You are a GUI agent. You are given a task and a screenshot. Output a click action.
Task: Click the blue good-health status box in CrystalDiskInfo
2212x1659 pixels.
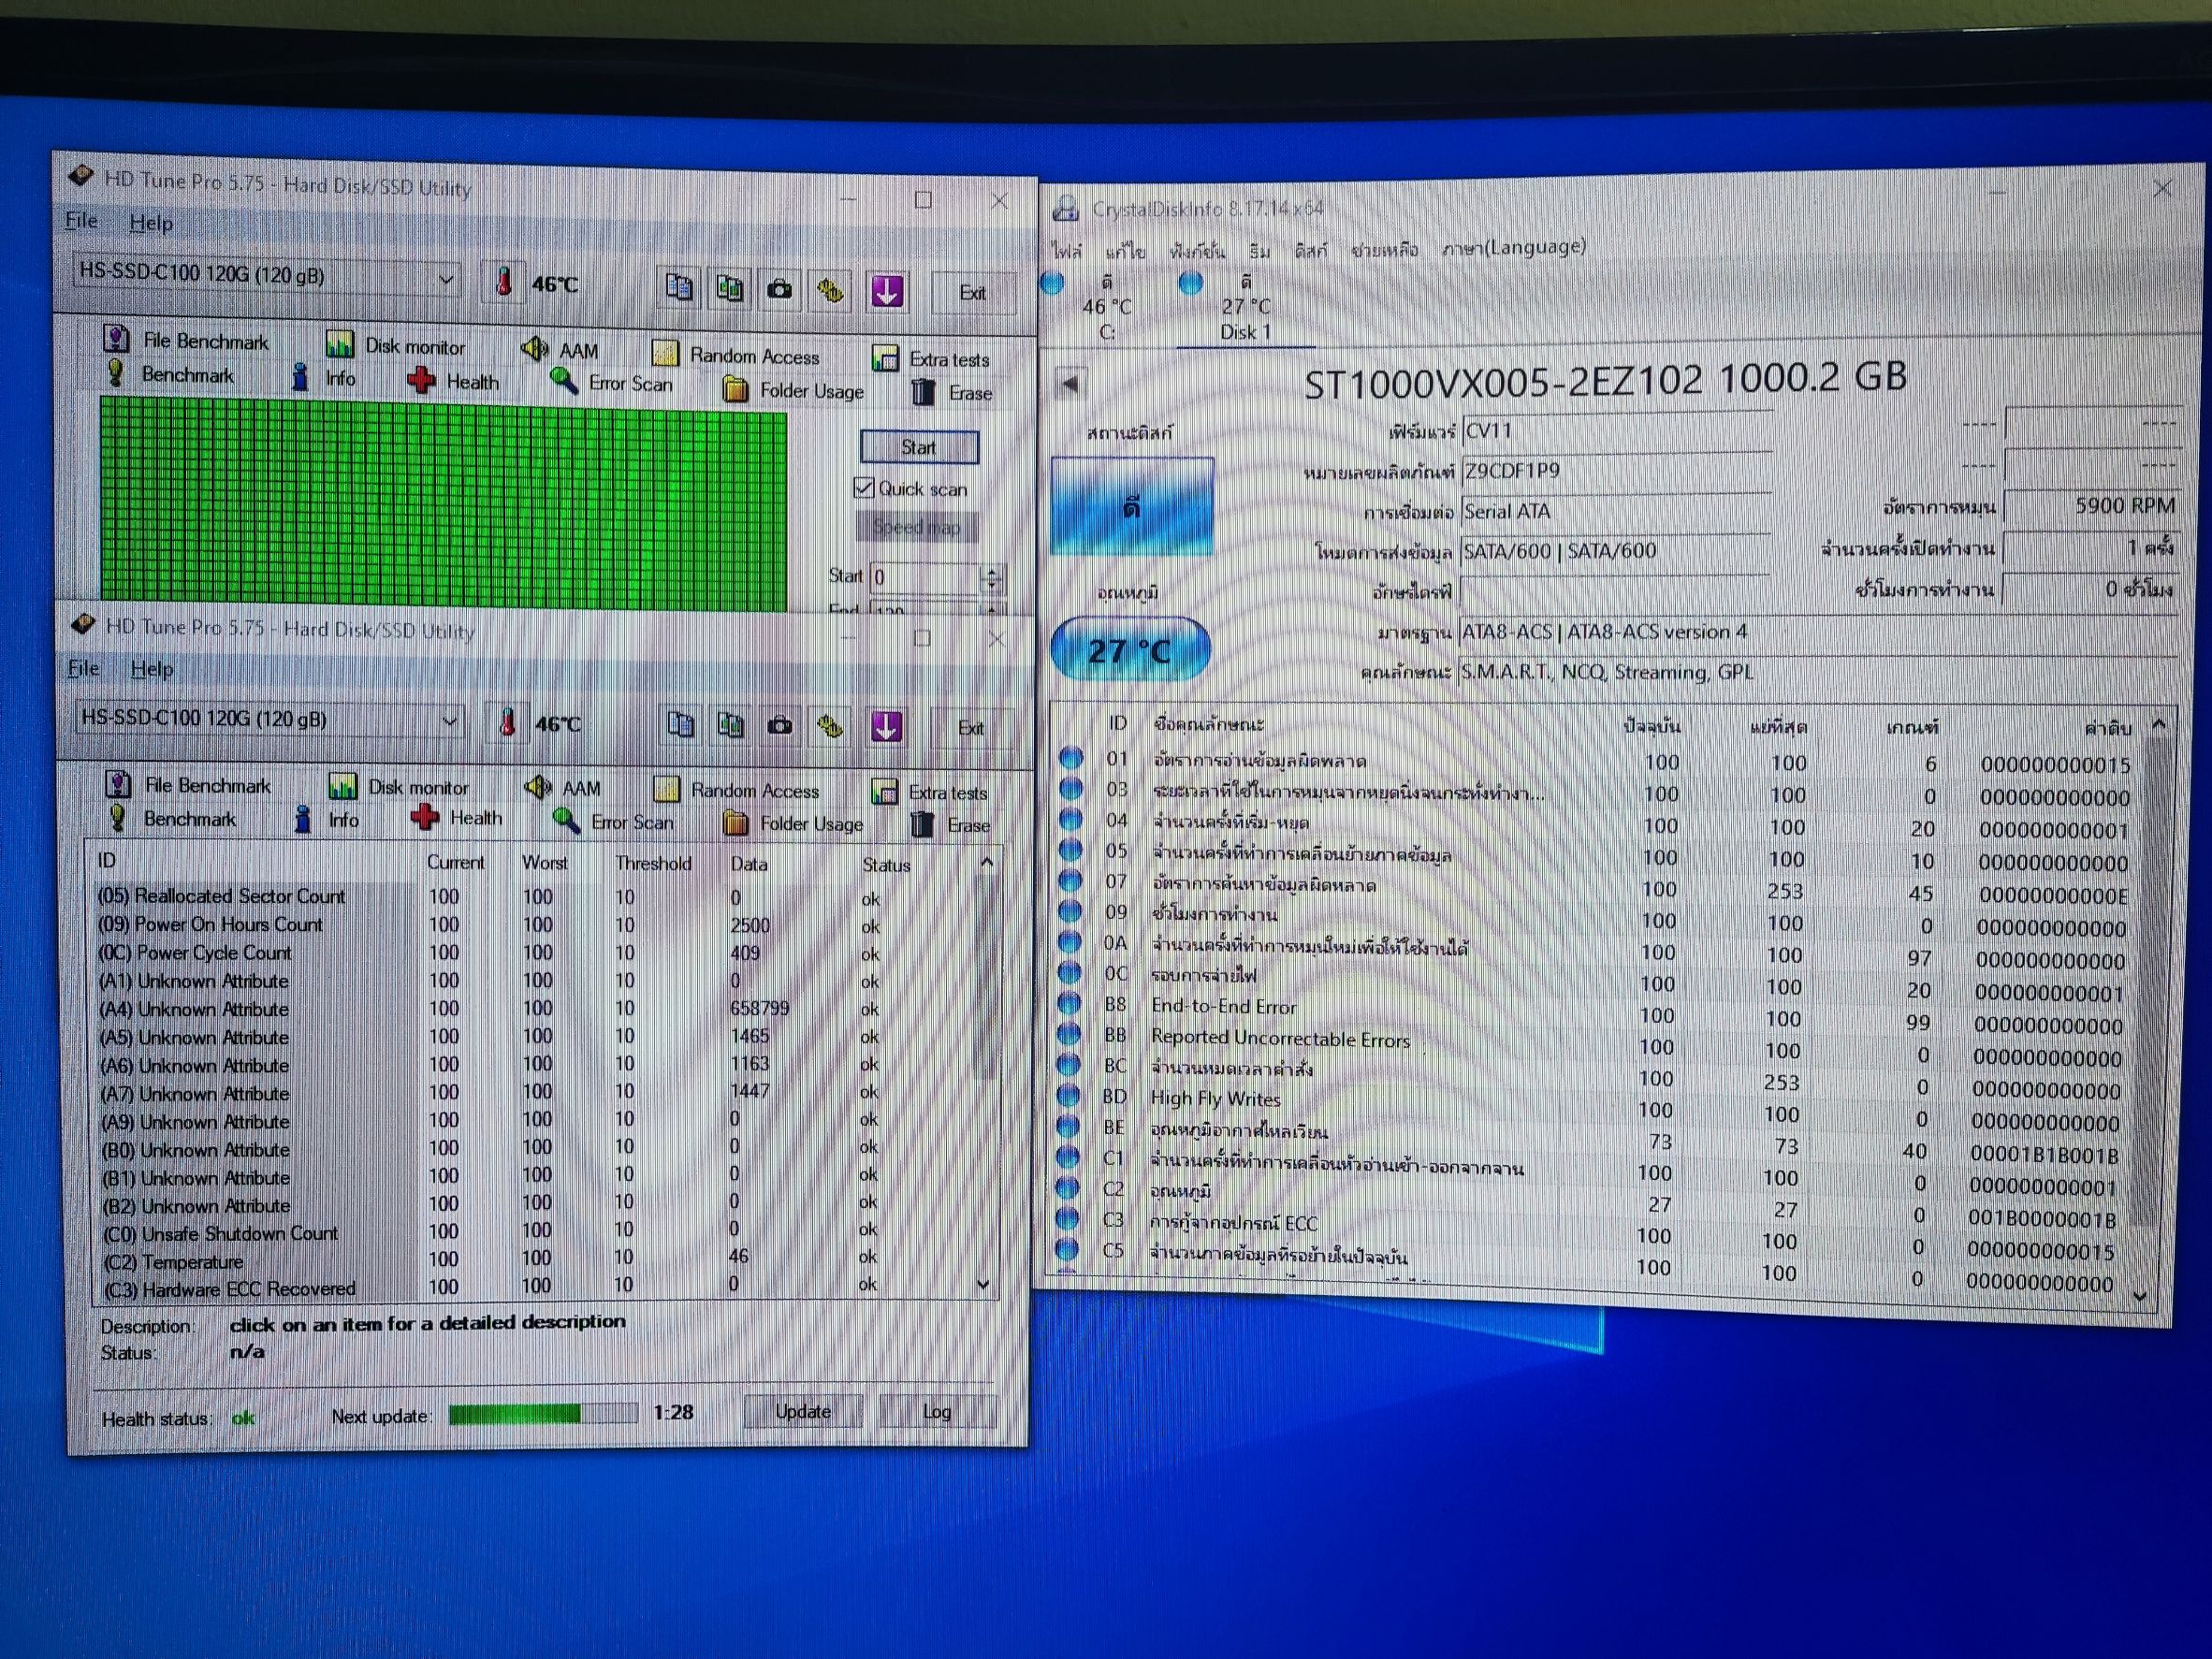pyautogui.click(x=1132, y=507)
